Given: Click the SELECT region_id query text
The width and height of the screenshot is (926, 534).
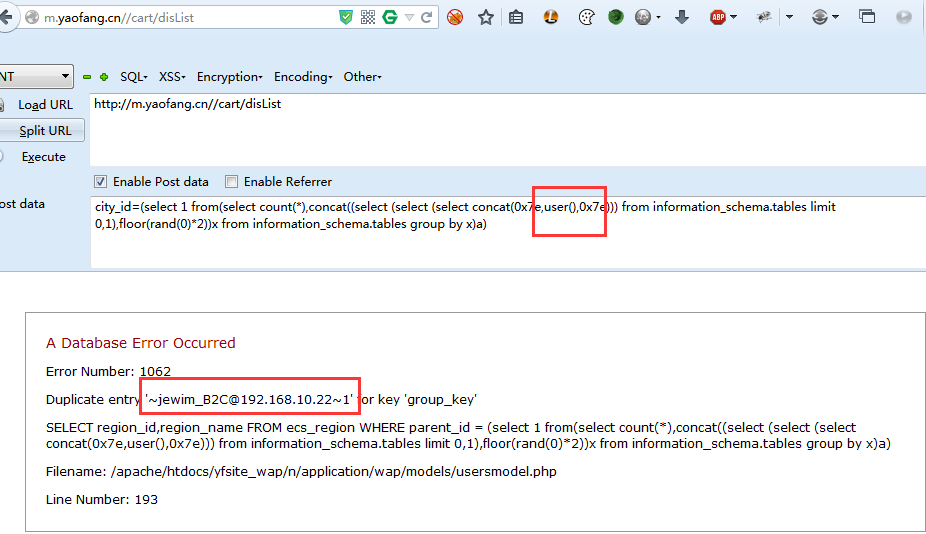Looking at the screenshot, I should click(468, 435).
